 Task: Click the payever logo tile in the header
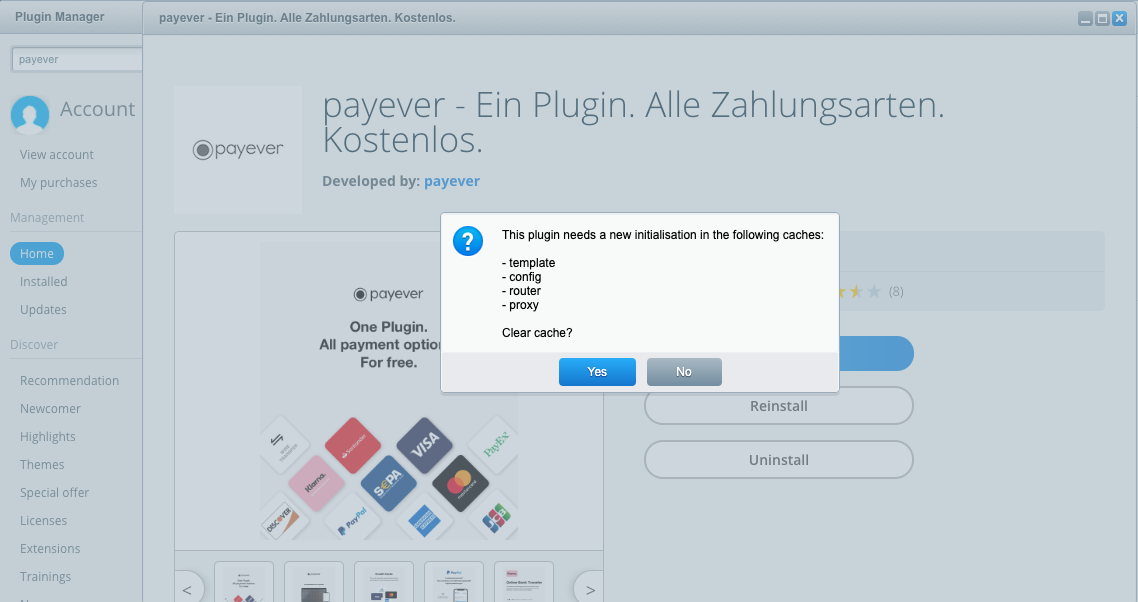[x=238, y=150]
